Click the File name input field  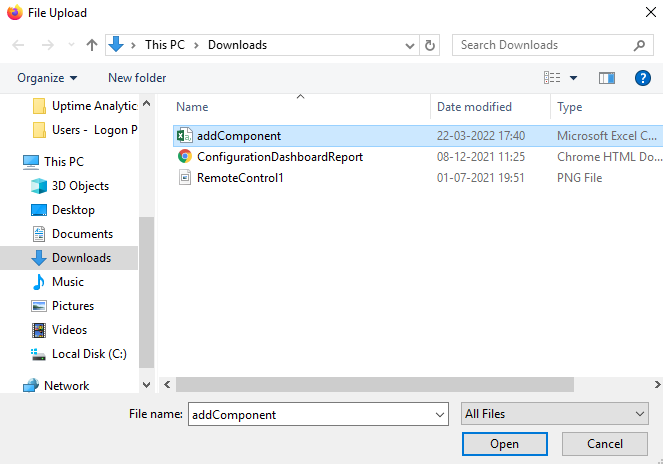click(x=318, y=414)
